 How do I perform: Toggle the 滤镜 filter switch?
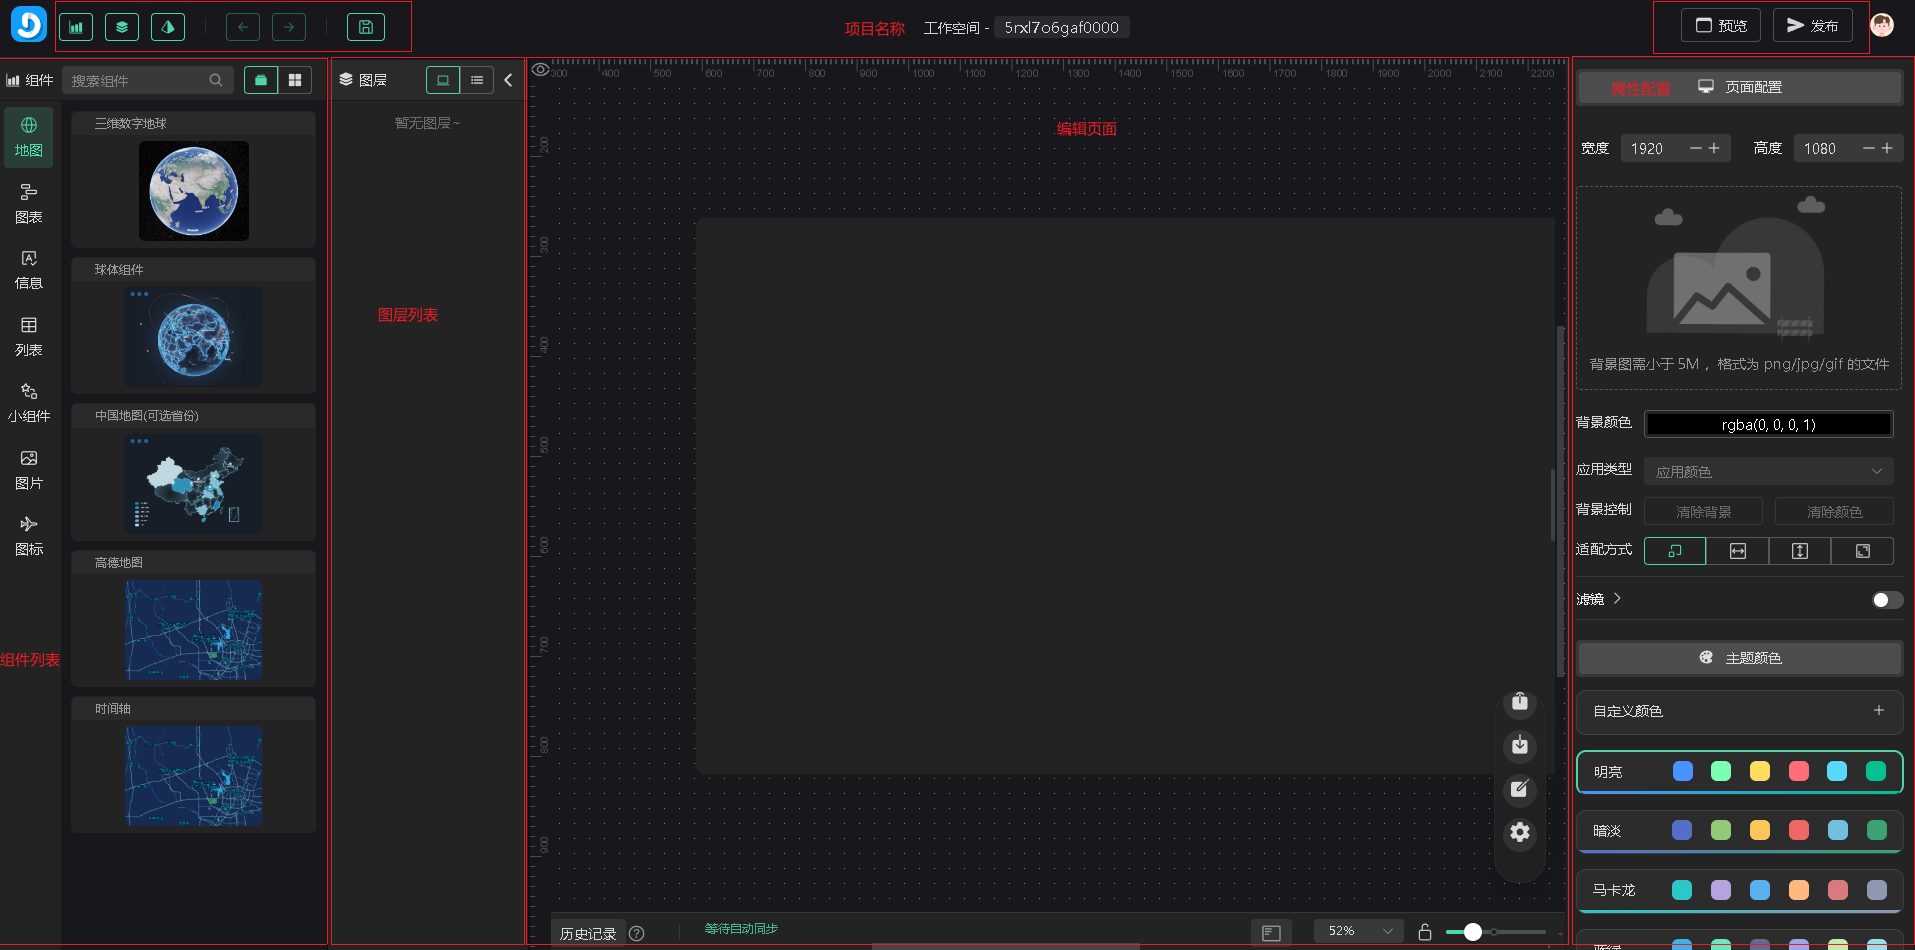click(x=1886, y=600)
